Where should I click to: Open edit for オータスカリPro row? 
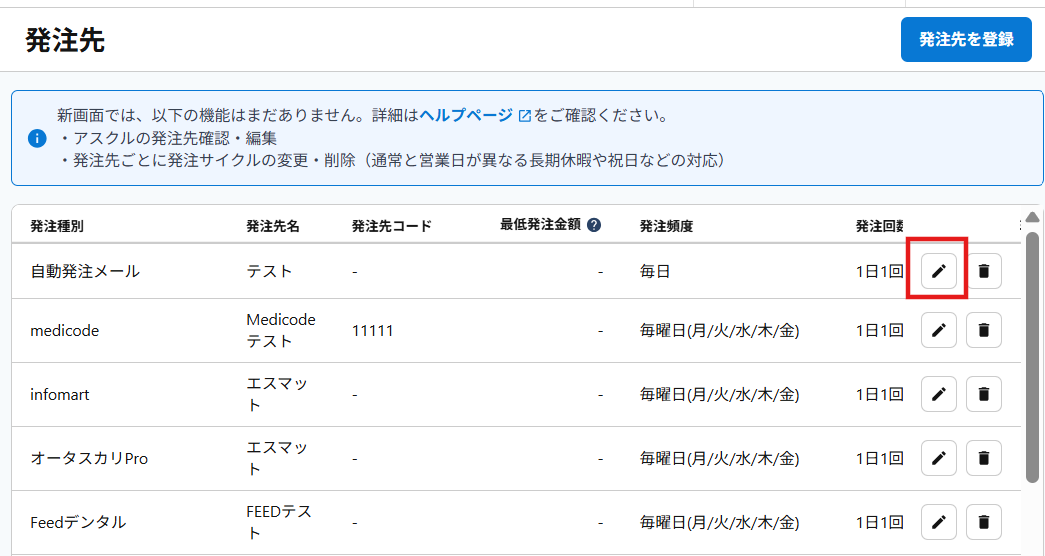(938, 458)
